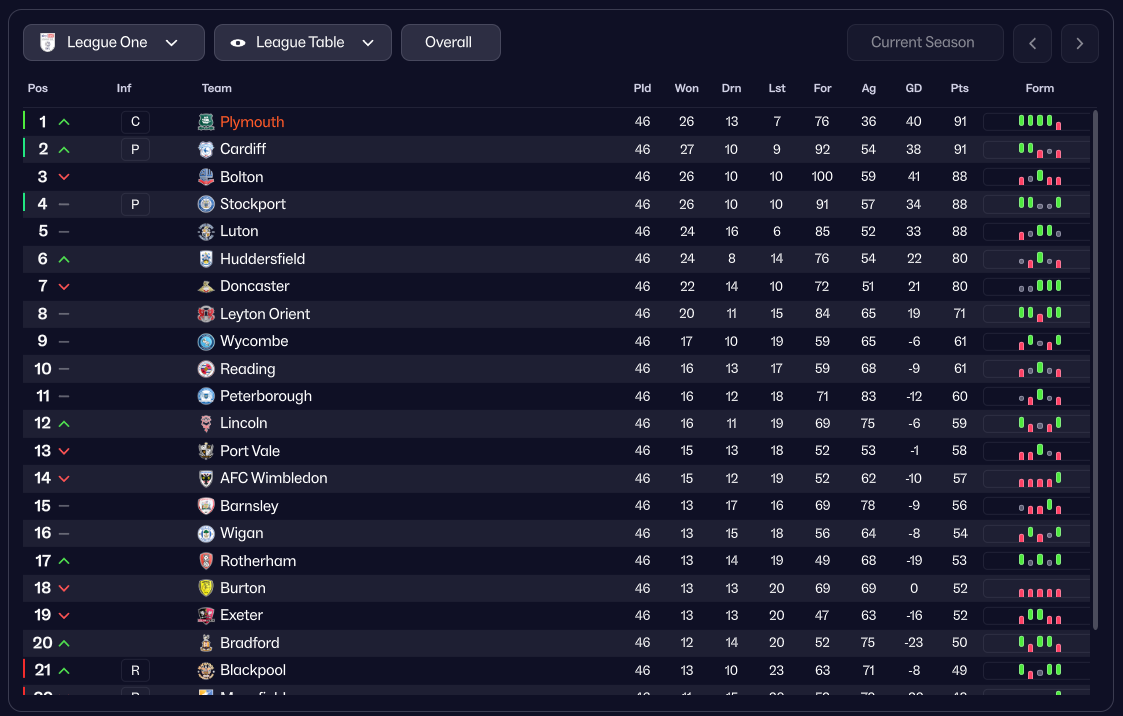The height and width of the screenshot is (716, 1123).
Task: Open the Plymouth team link
Action: click(252, 122)
